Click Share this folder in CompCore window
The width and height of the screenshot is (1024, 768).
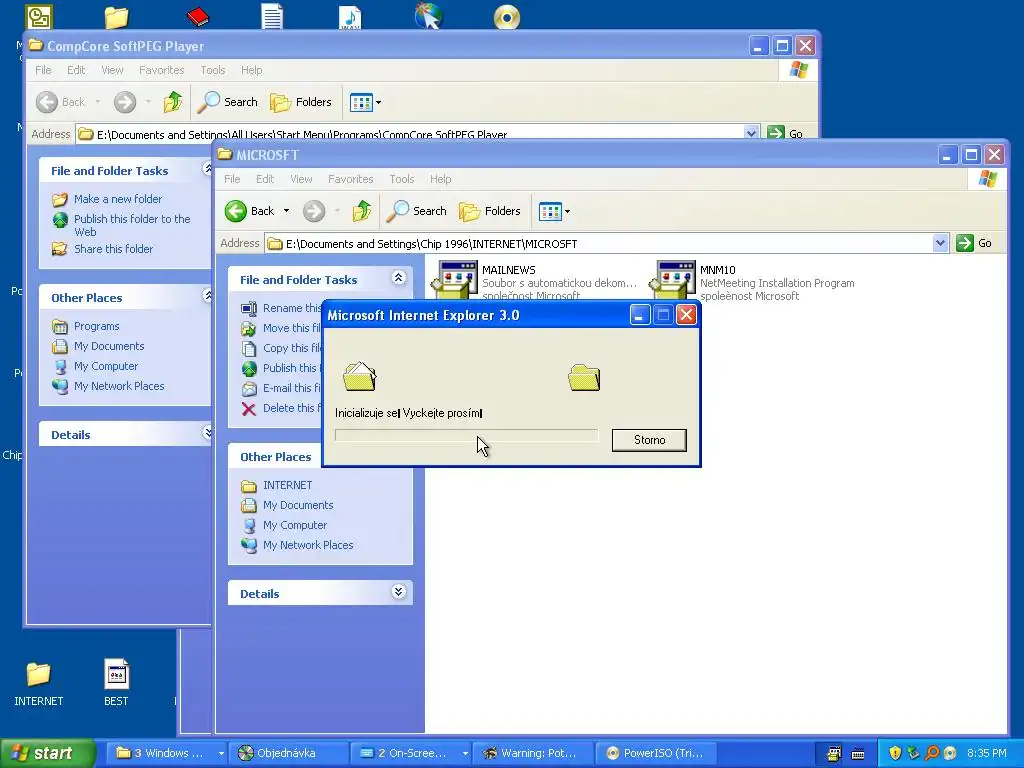[113, 249]
